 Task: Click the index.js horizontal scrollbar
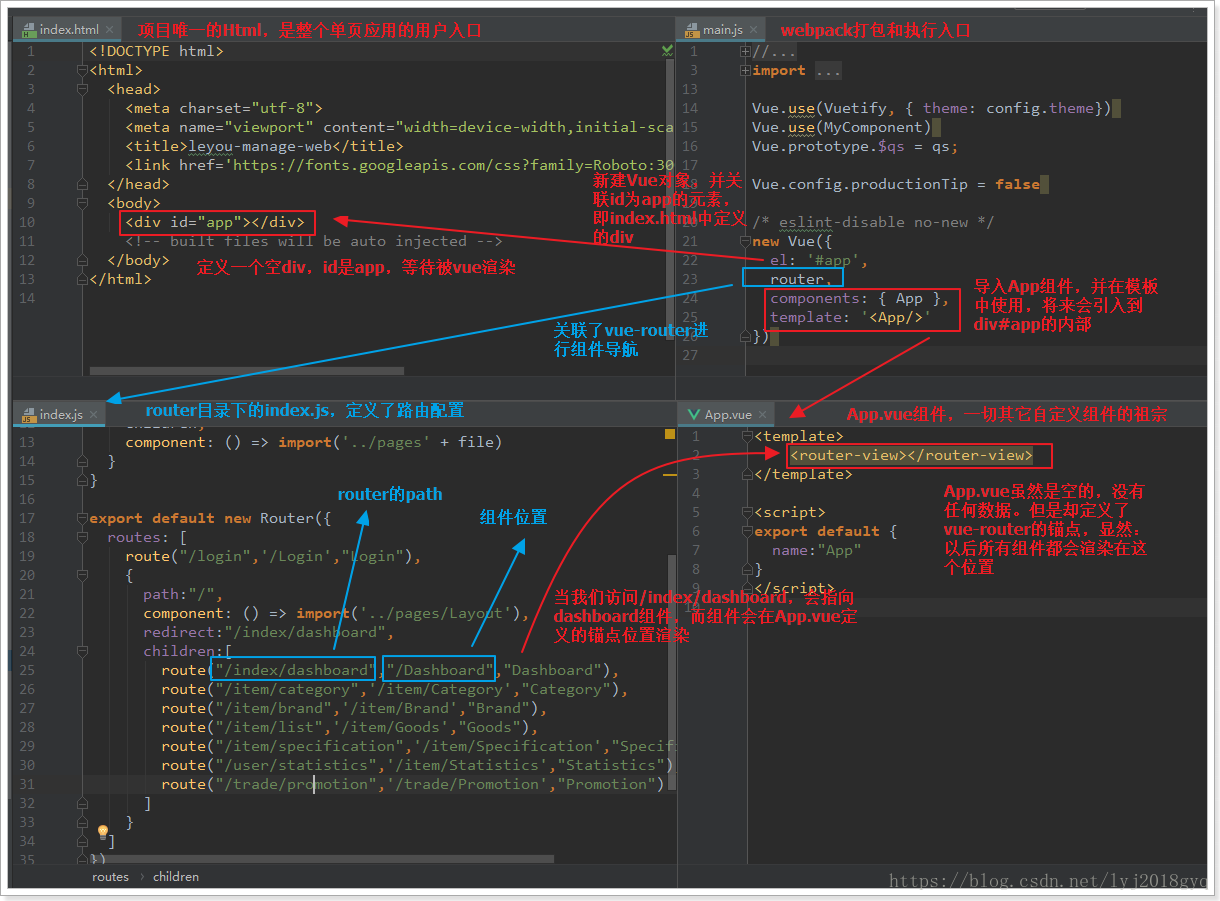pos(321,858)
